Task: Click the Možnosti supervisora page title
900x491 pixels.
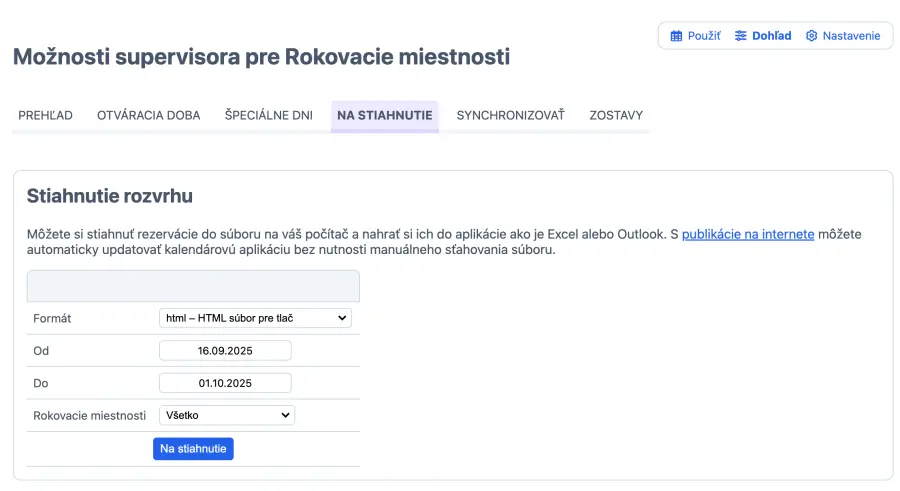Action: point(261,57)
